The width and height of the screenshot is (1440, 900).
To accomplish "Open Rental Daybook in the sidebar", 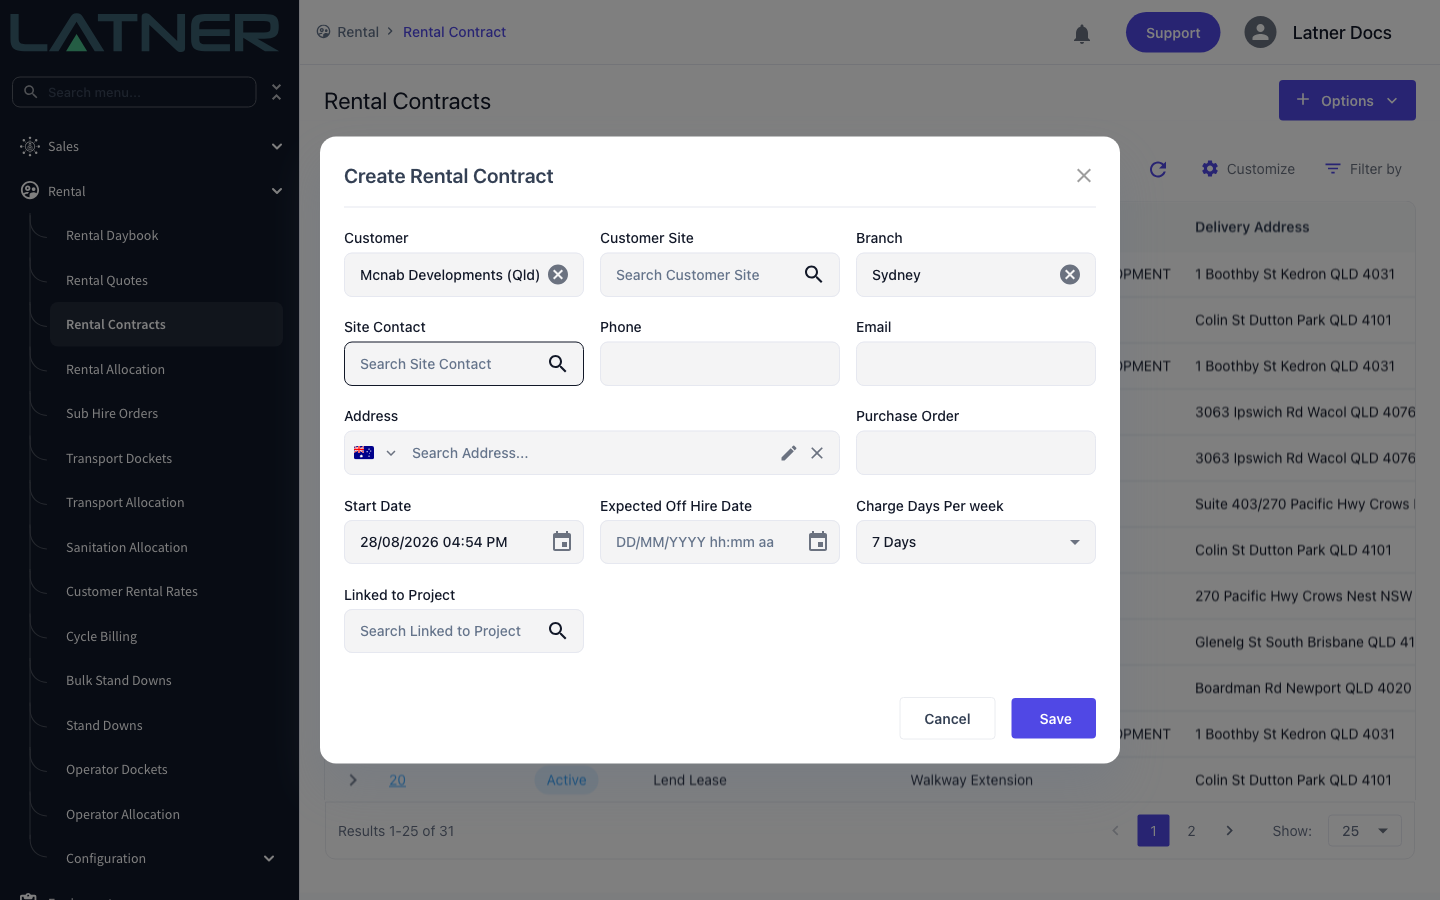I will click(x=112, y=236).
